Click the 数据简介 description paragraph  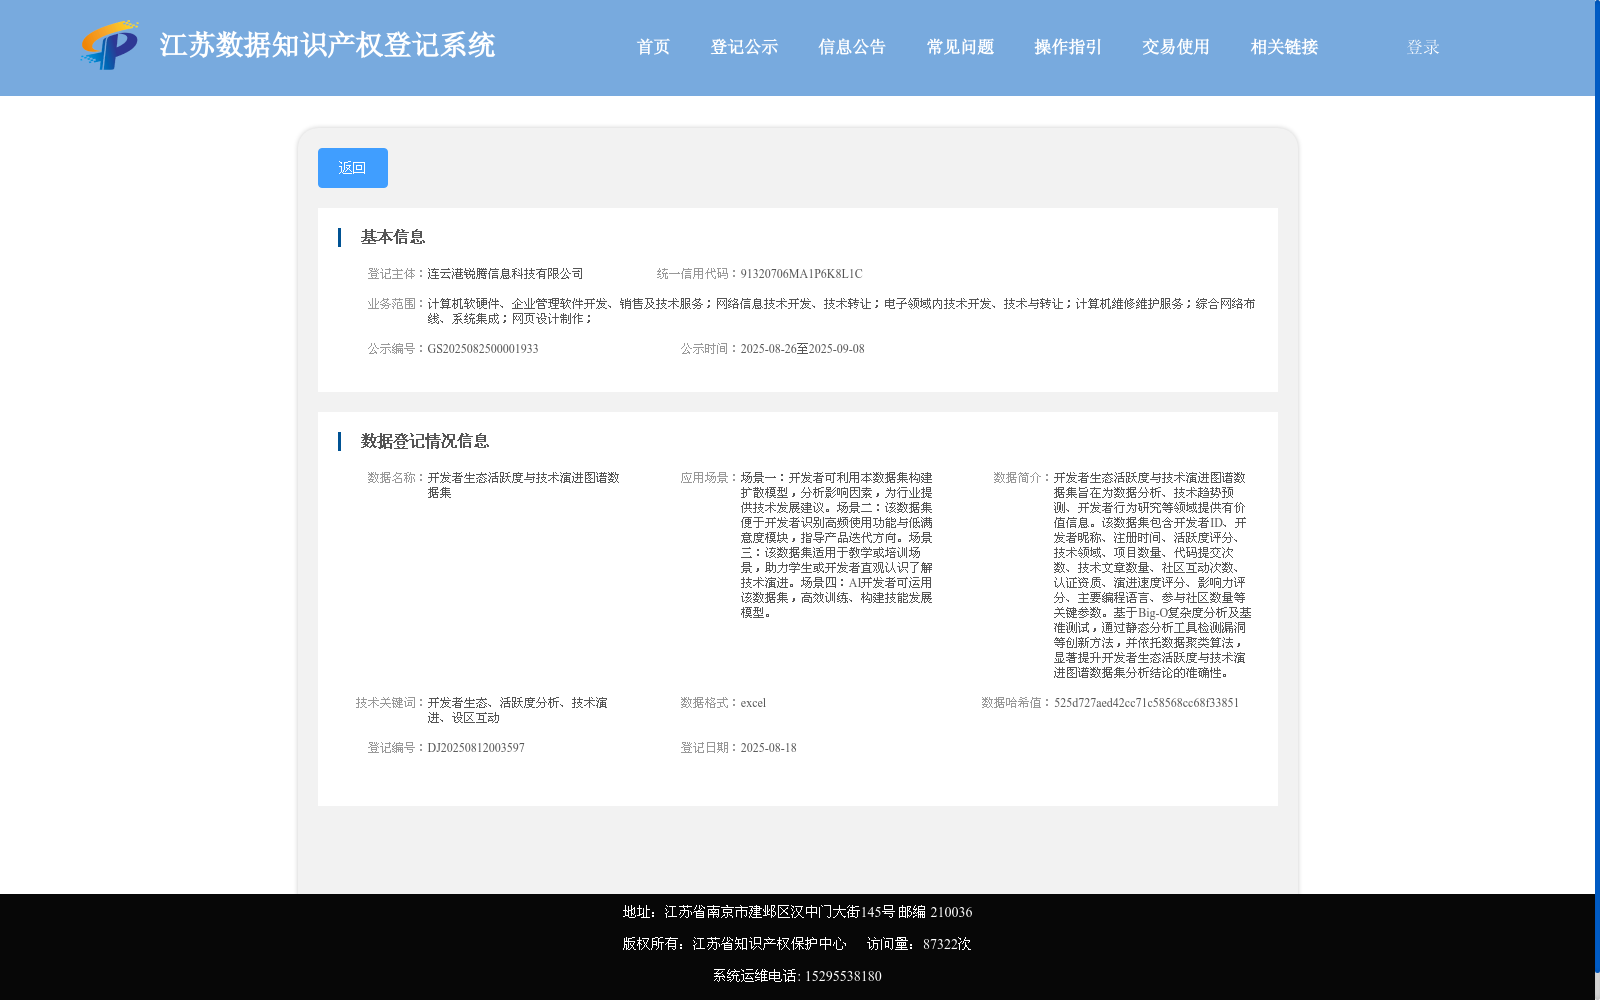click(1152, 575)
